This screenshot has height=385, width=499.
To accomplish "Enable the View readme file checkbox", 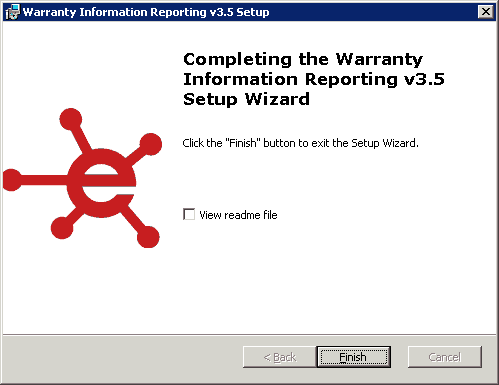I will 189,214.
